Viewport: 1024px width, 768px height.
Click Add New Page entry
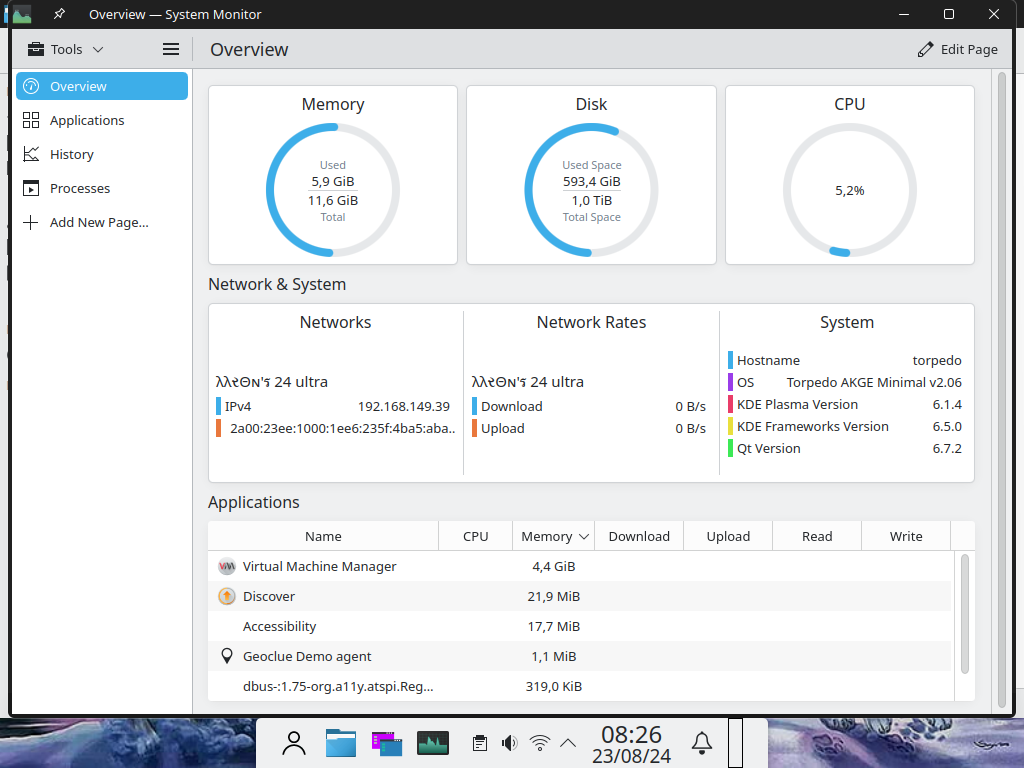pos(102,222)
